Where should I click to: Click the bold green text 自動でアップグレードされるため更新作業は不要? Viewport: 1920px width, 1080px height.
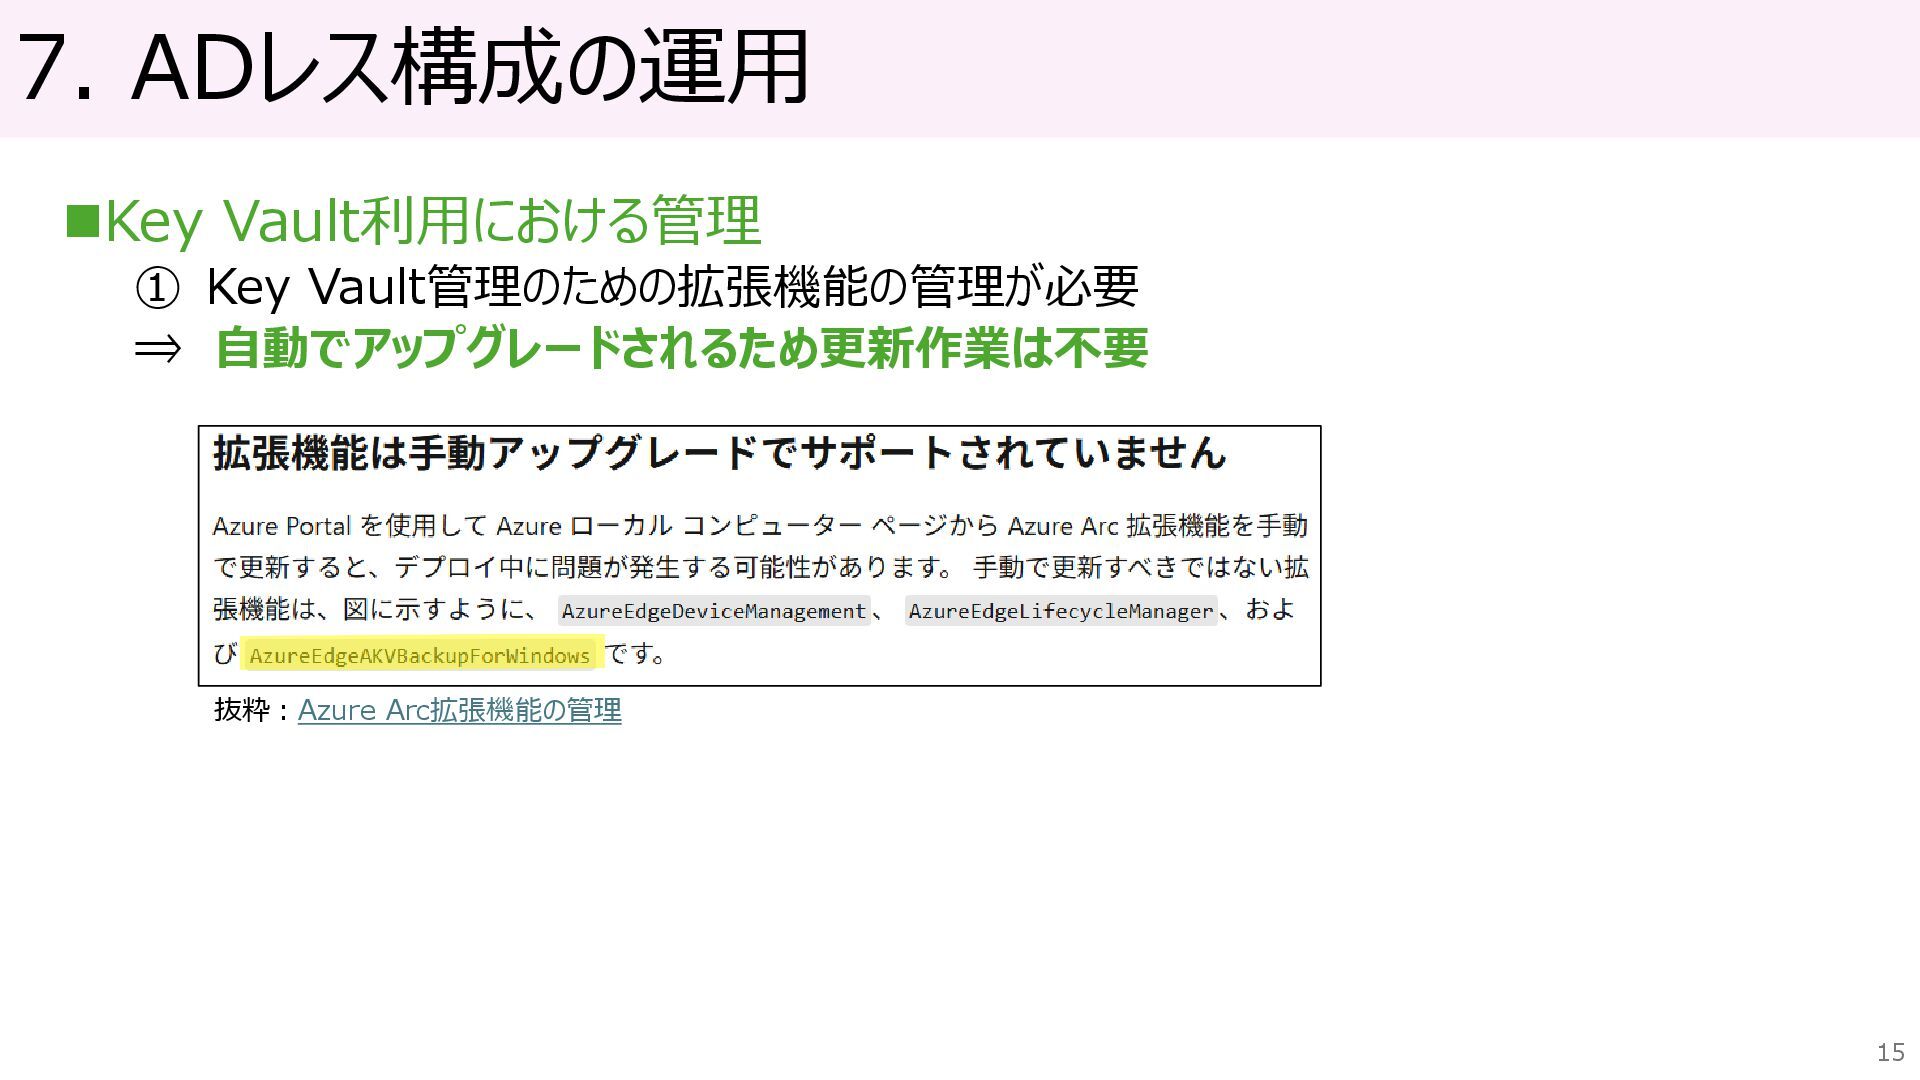(x=681, y=348)
